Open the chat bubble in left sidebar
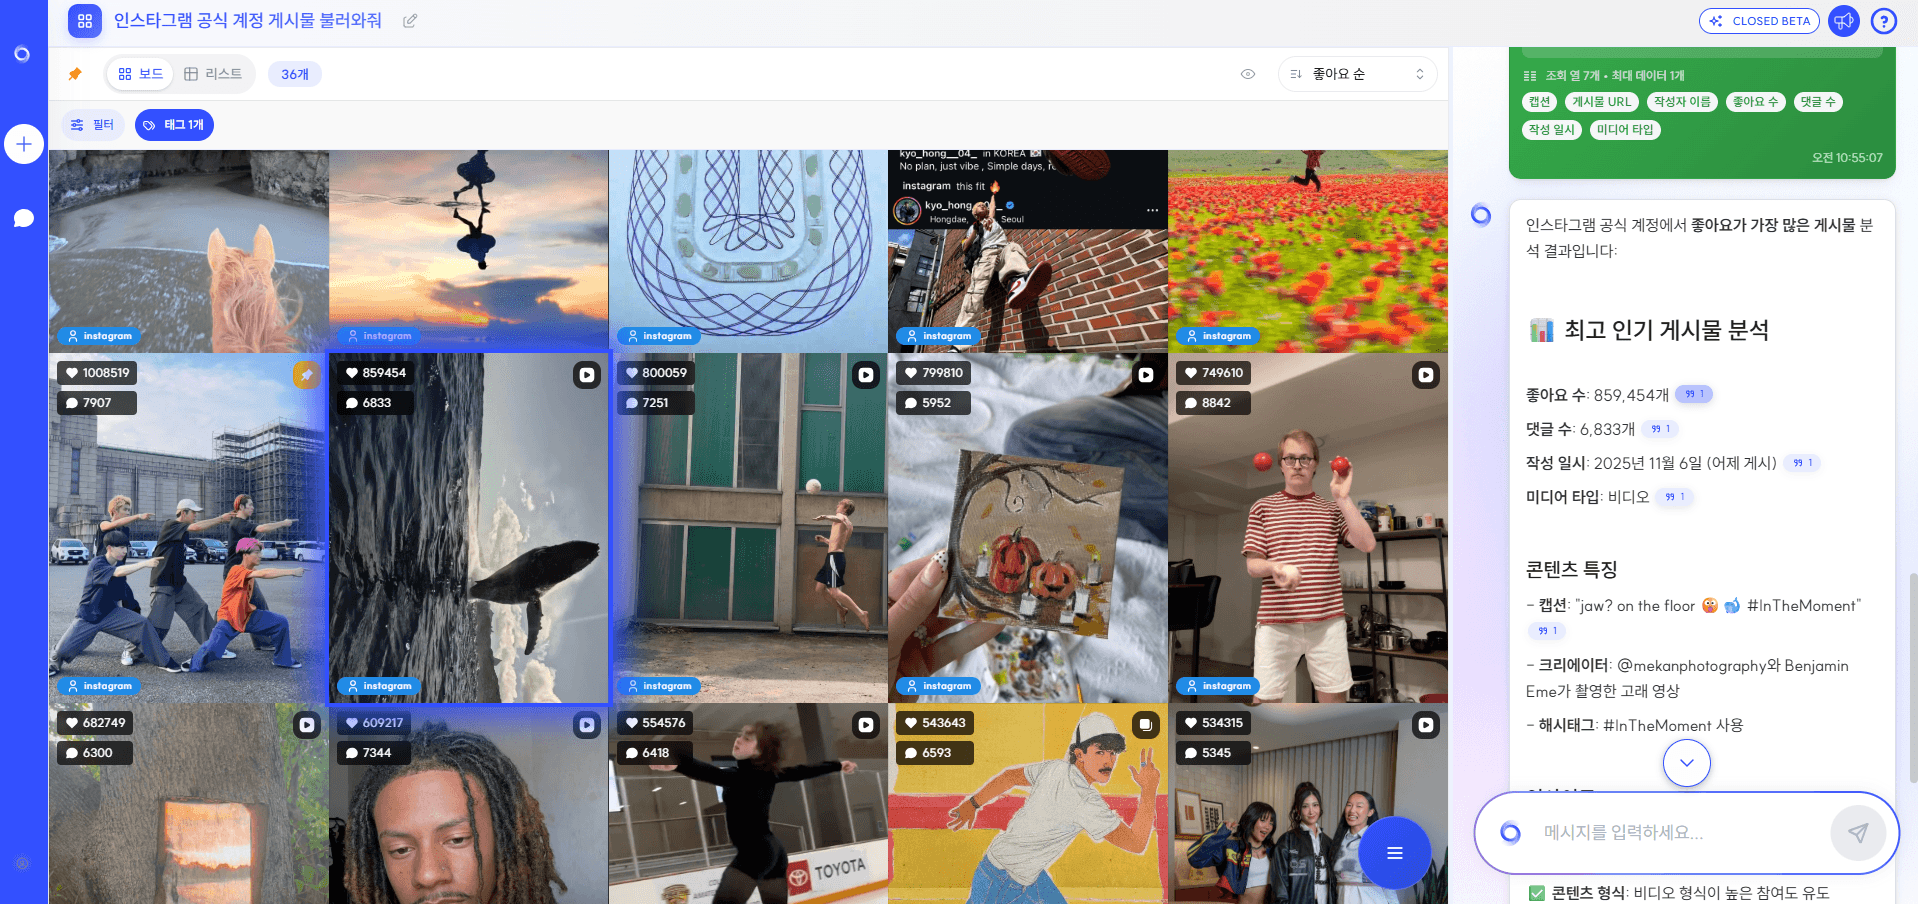The image size is (1918, 904). point(24,218)
